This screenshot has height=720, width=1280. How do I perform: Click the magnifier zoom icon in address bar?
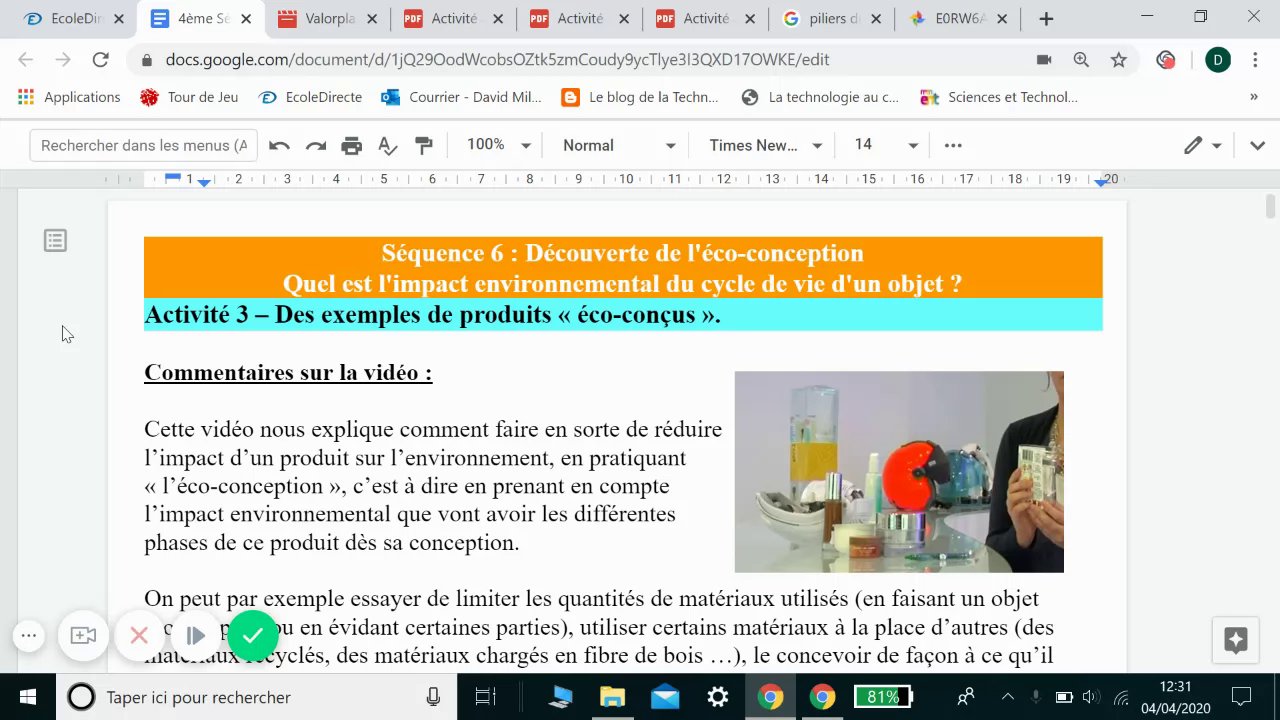1081,60
